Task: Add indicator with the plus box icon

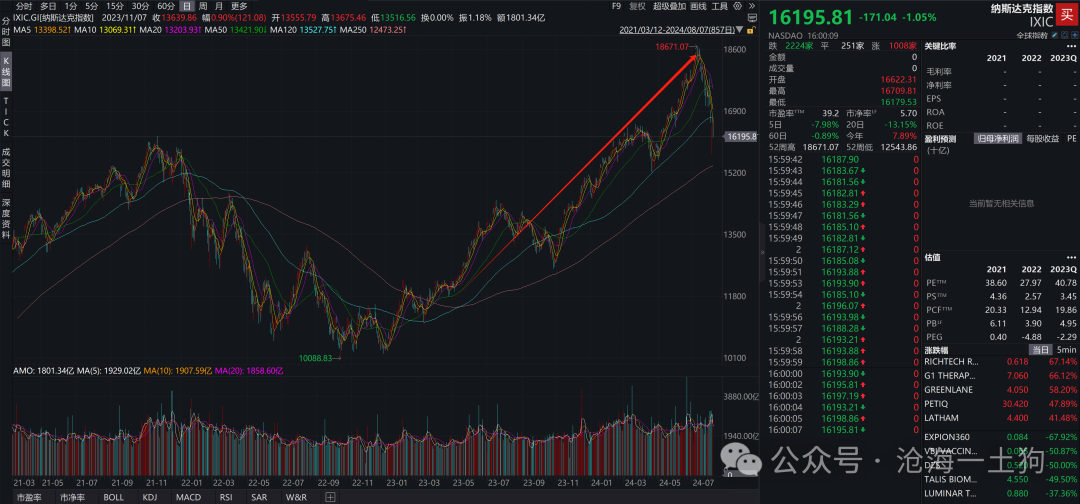Action: 330,496
